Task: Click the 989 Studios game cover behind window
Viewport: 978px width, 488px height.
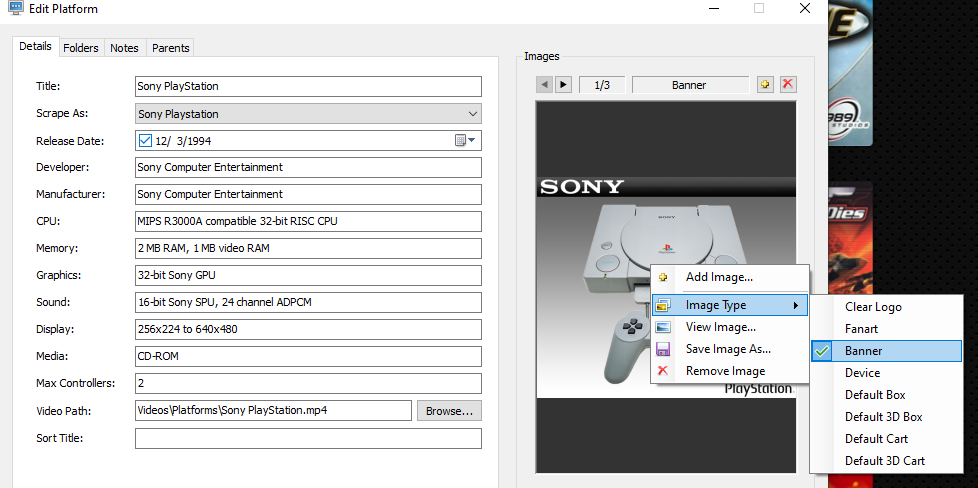Action: click(x=850, y=72)
